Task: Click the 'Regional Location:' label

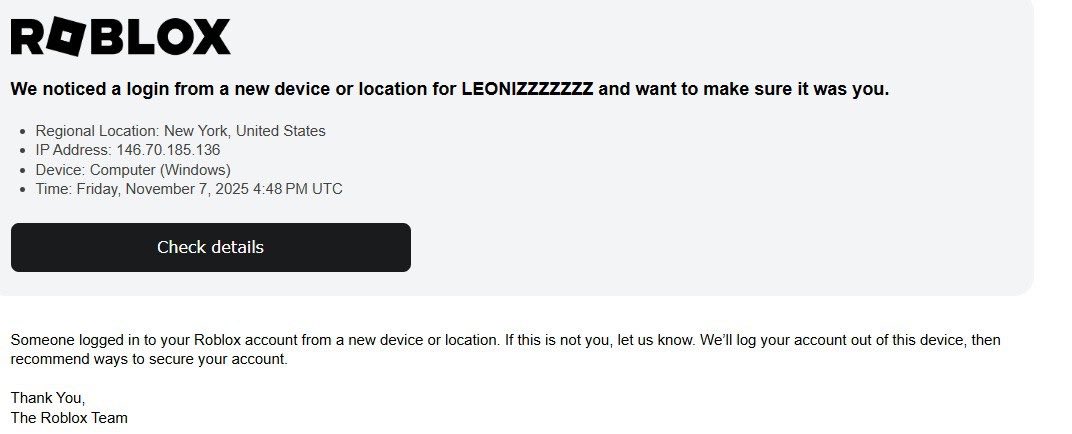Action: (x=98, y=131)
